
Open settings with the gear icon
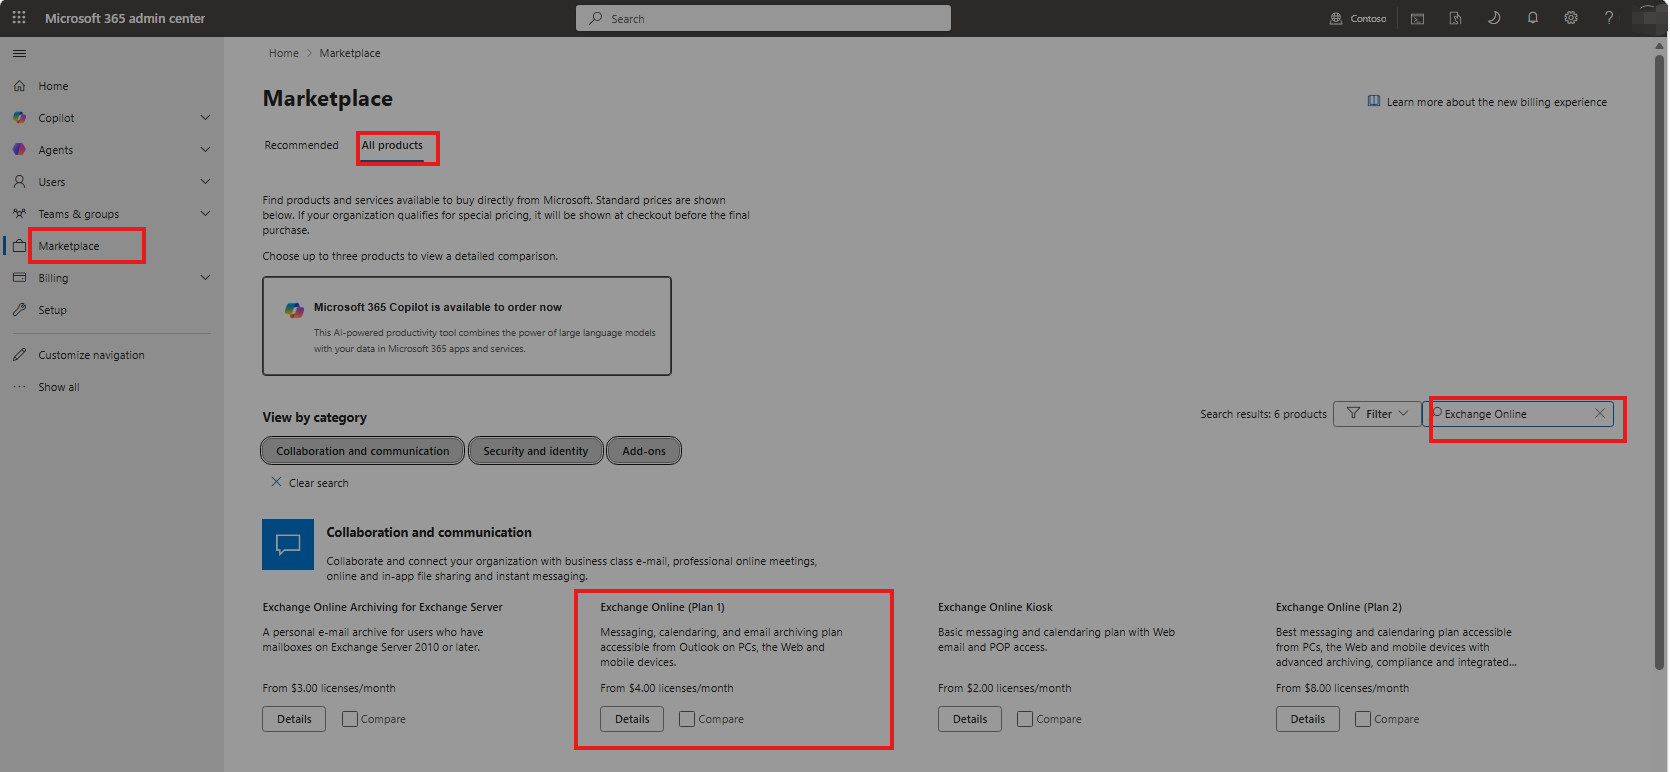(1571, 18)
